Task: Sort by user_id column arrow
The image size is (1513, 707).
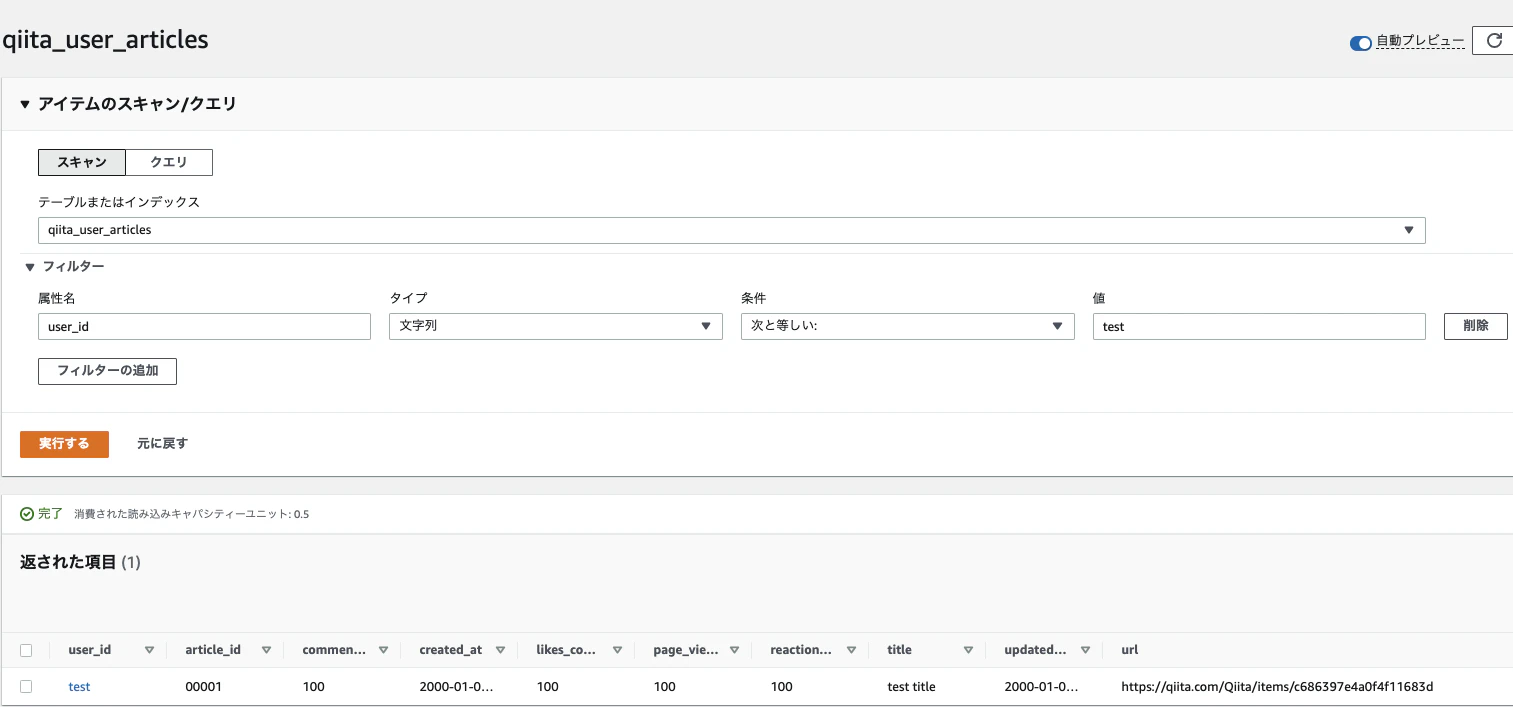Action: pyautogui.click(x=149, y=650)
